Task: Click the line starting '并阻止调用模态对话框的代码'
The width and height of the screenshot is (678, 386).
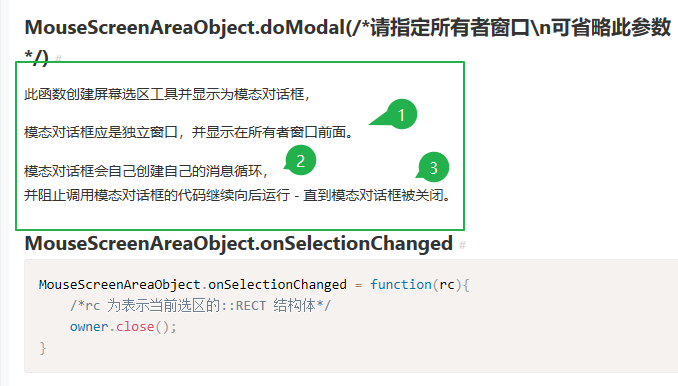Action: click(x=237, y=195)
